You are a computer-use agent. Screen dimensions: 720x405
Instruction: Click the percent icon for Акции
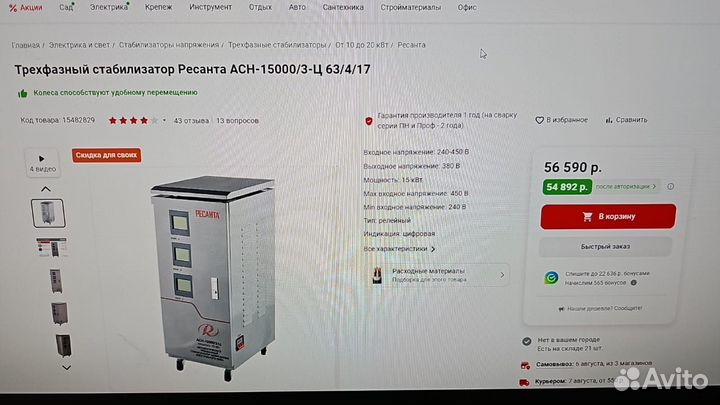point(13,8)
